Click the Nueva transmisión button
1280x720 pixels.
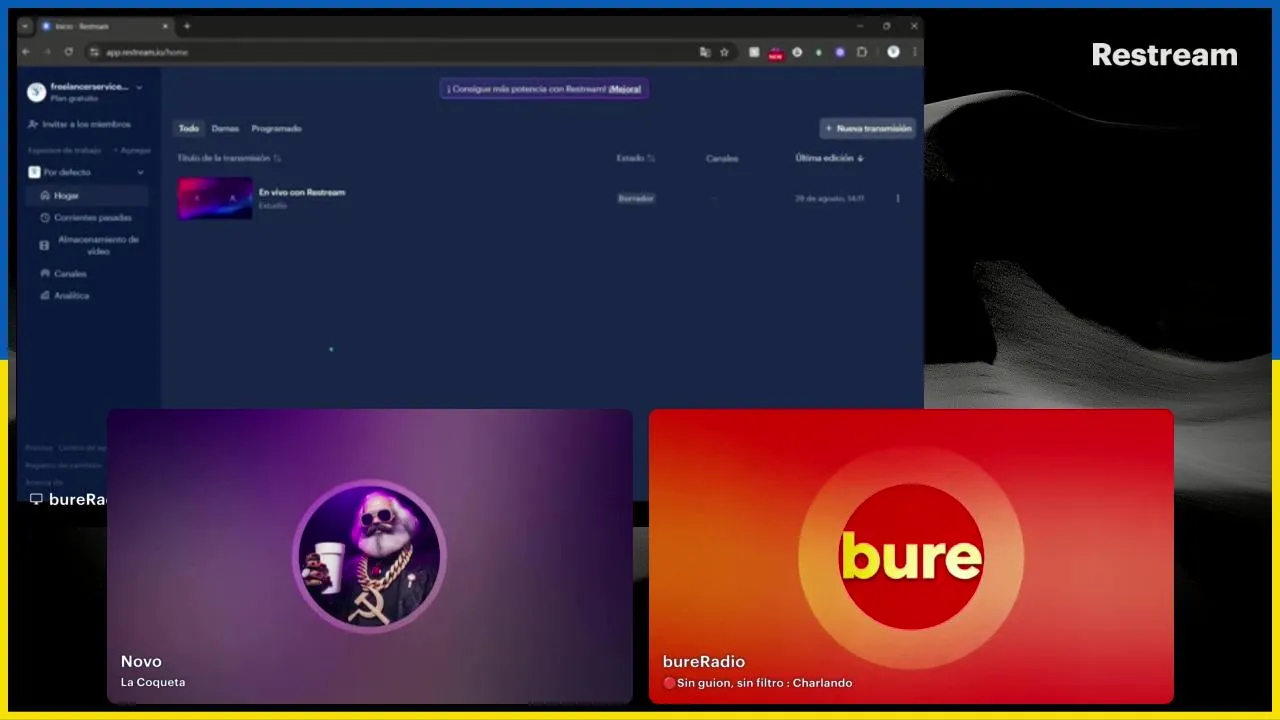868,128
